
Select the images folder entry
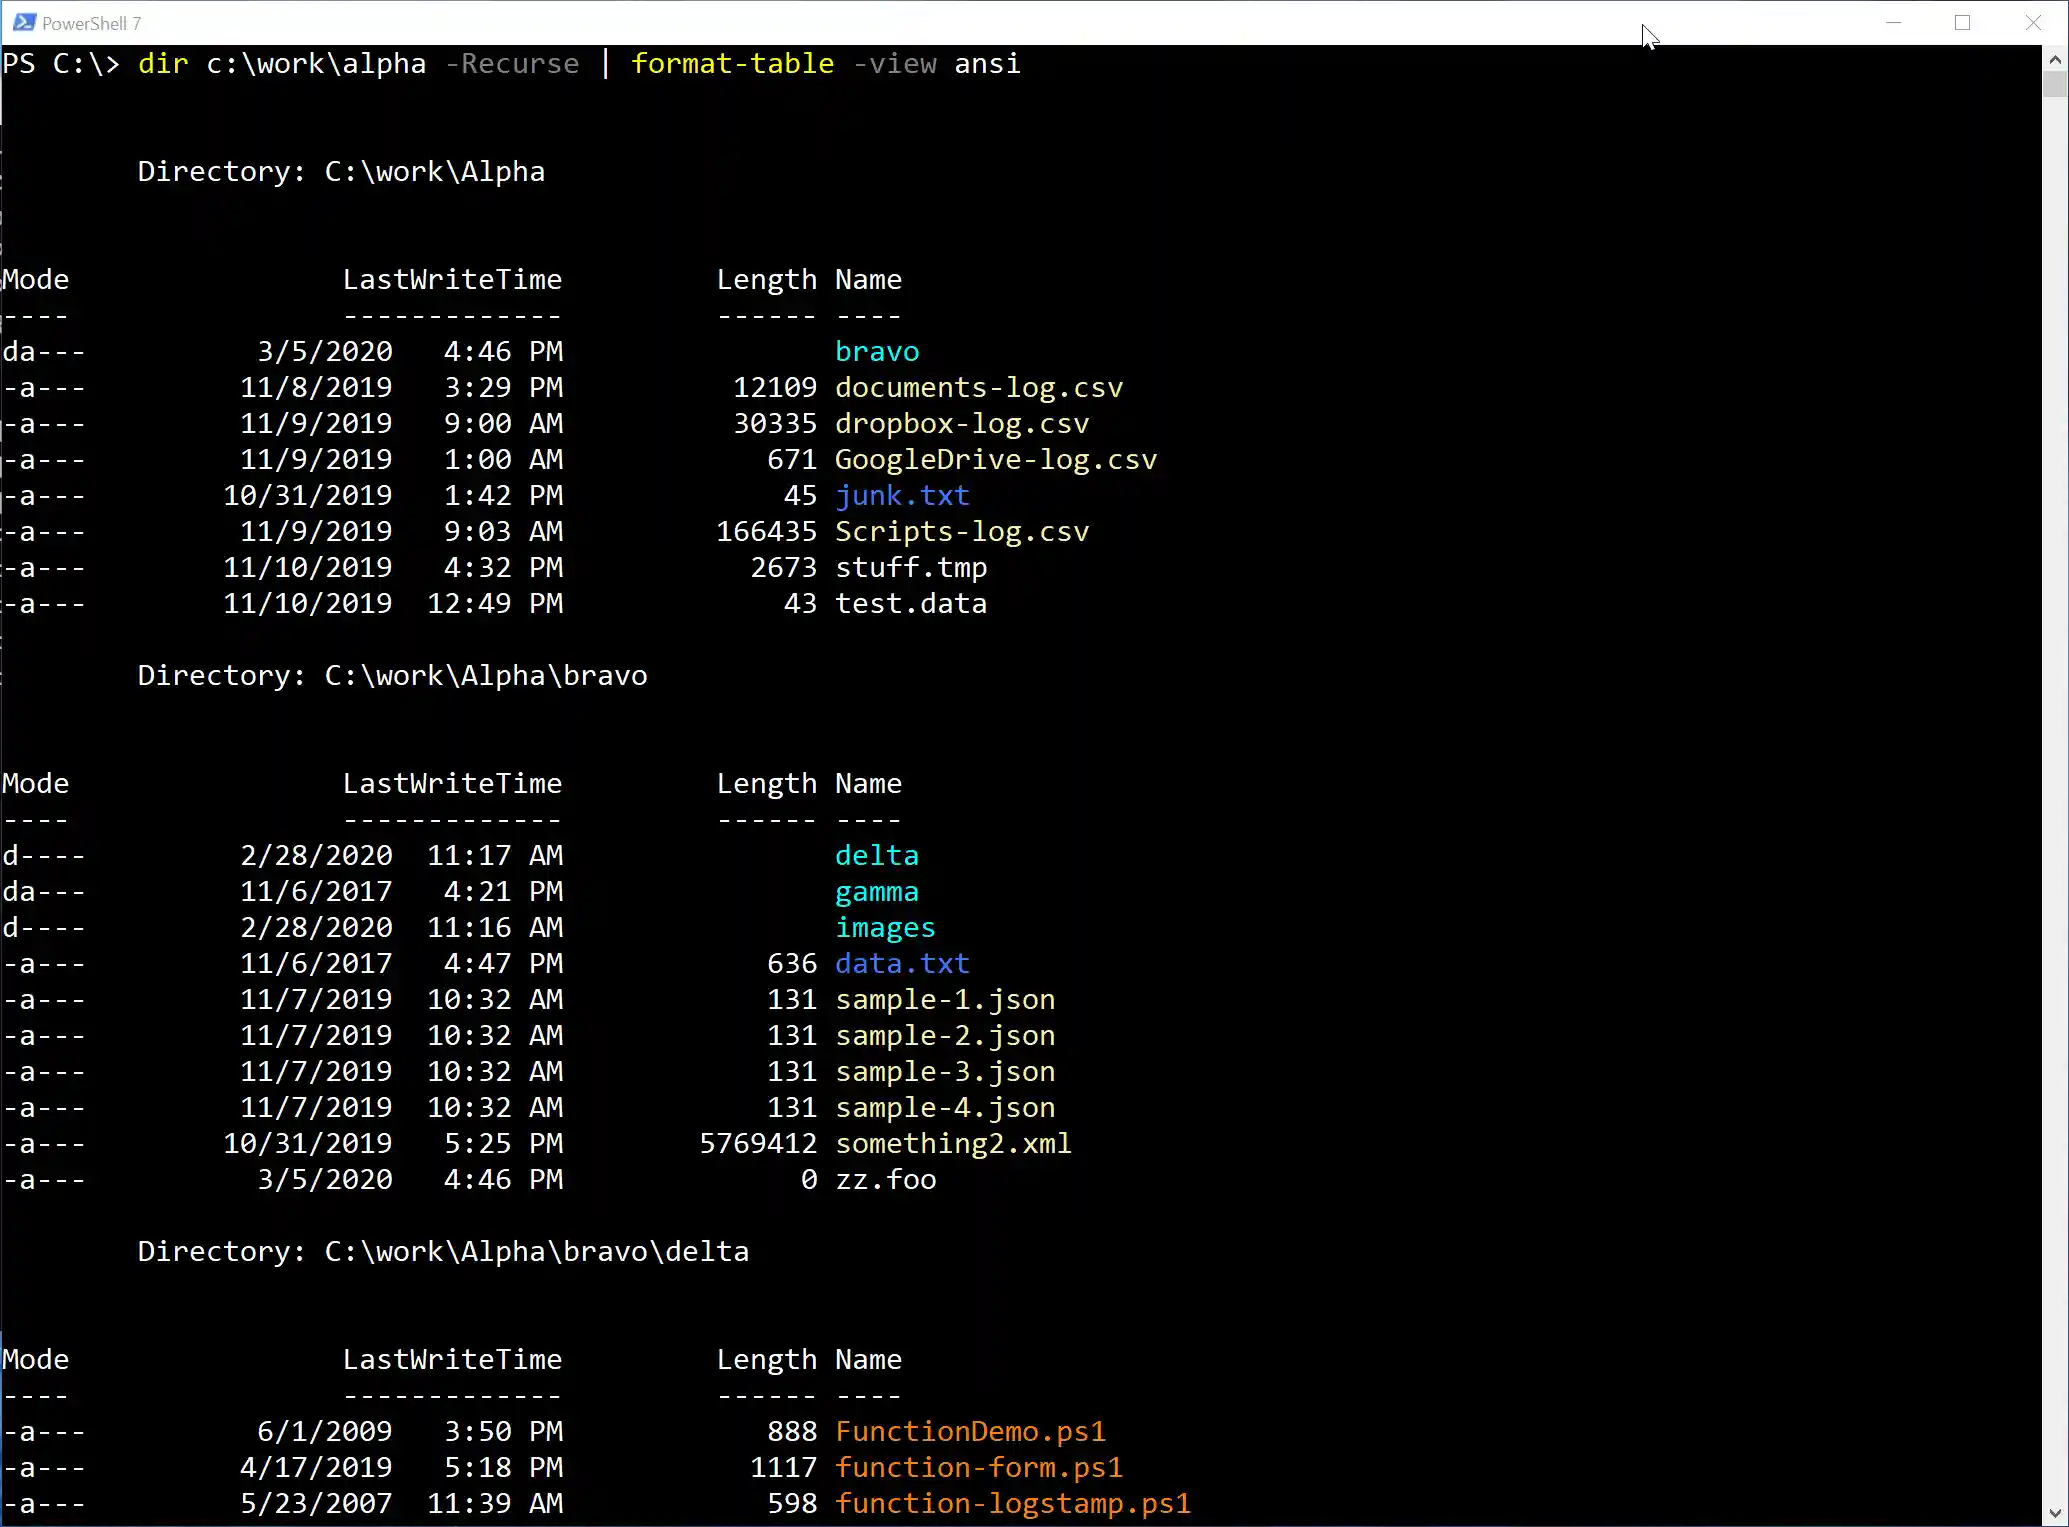pos(884,927)
